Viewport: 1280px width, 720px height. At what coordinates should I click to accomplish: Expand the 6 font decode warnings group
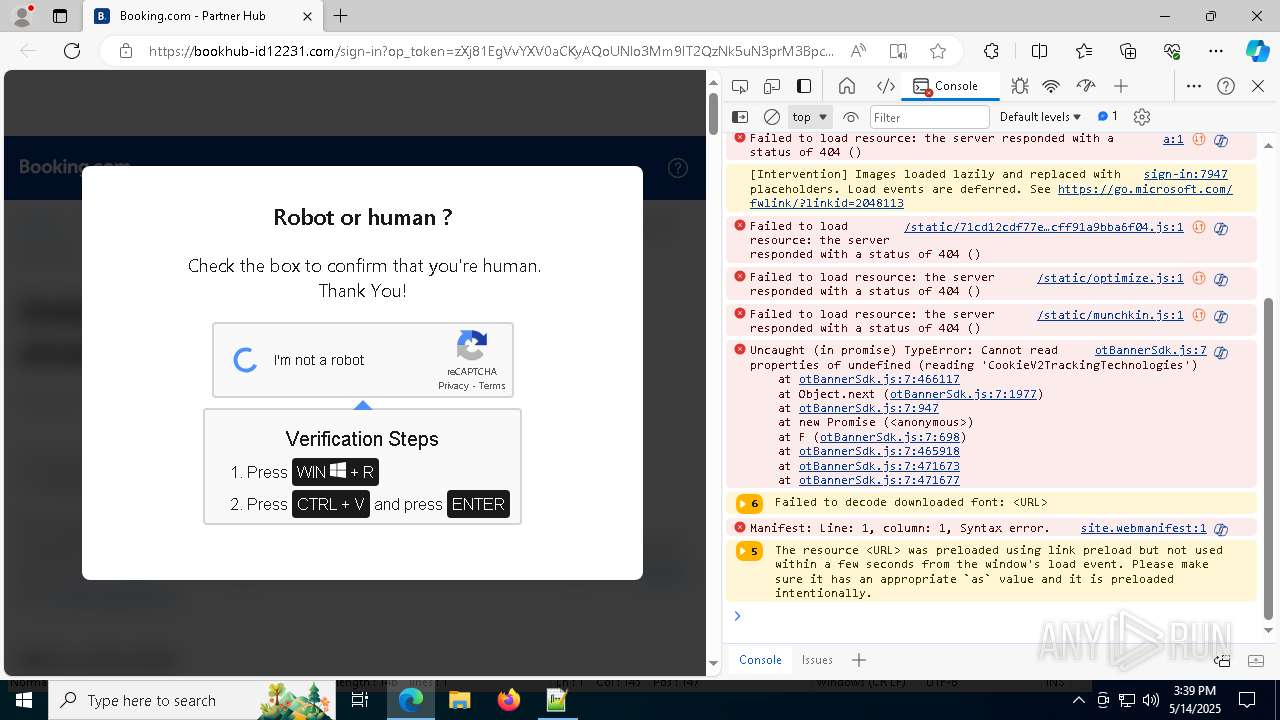[x=749, y=503]
